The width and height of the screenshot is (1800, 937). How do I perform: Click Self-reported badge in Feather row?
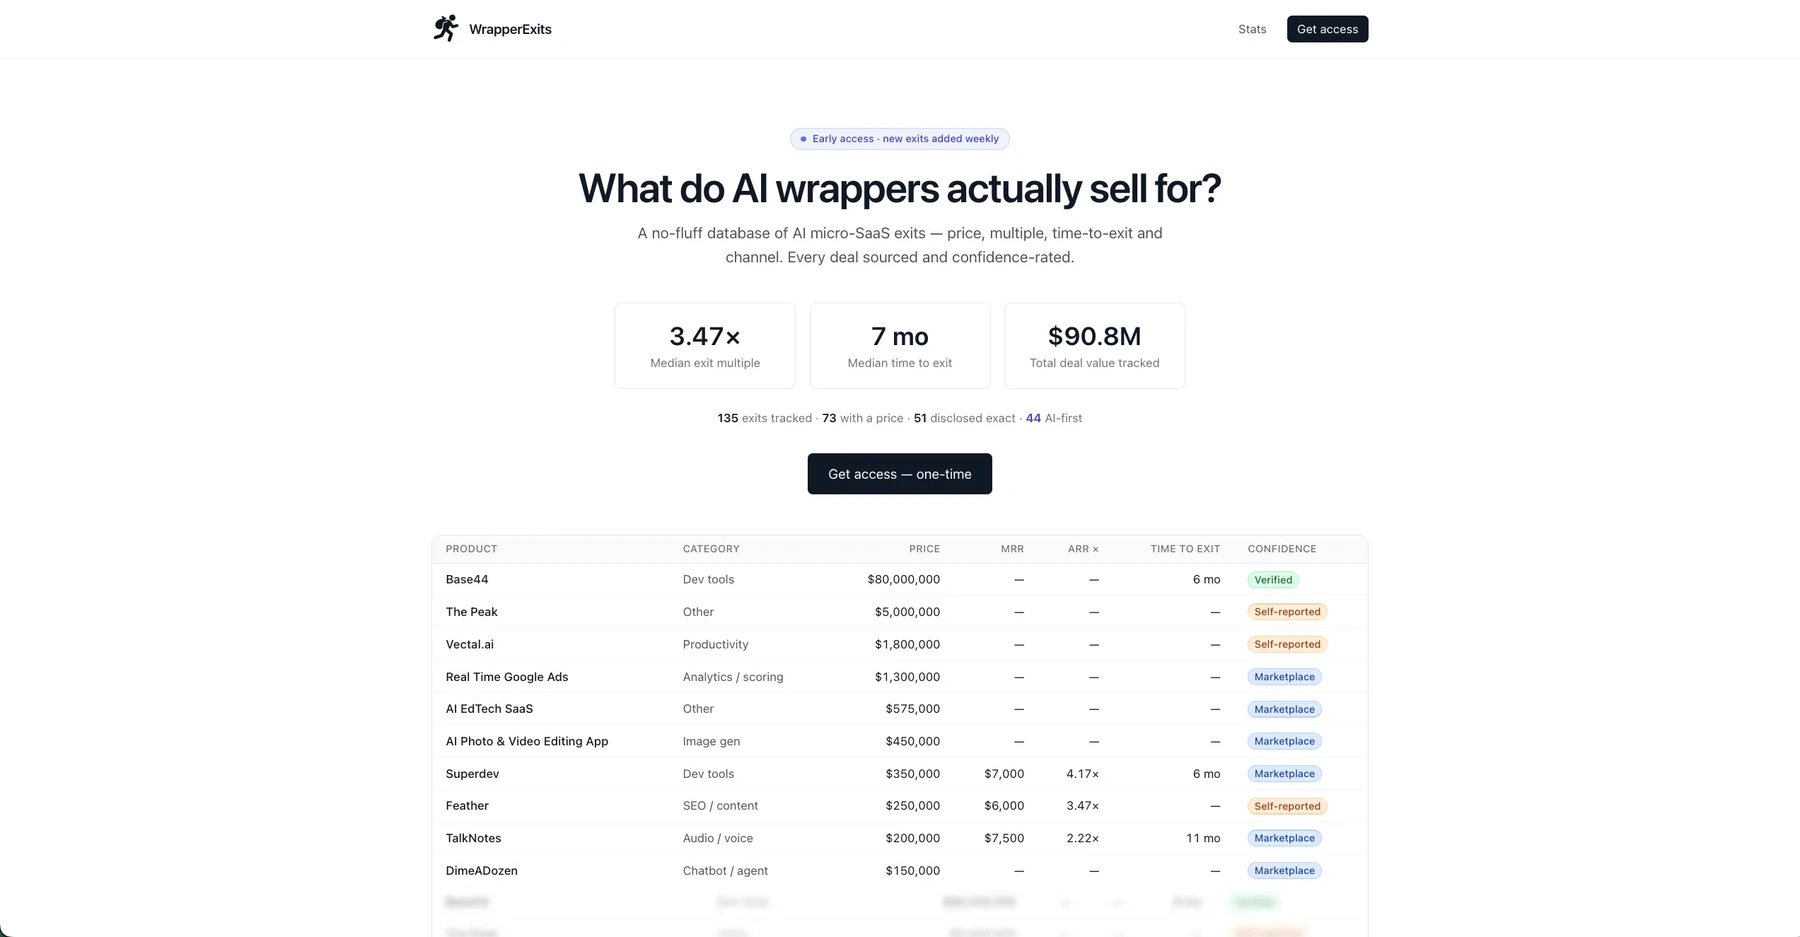[x=1287, y=806]
